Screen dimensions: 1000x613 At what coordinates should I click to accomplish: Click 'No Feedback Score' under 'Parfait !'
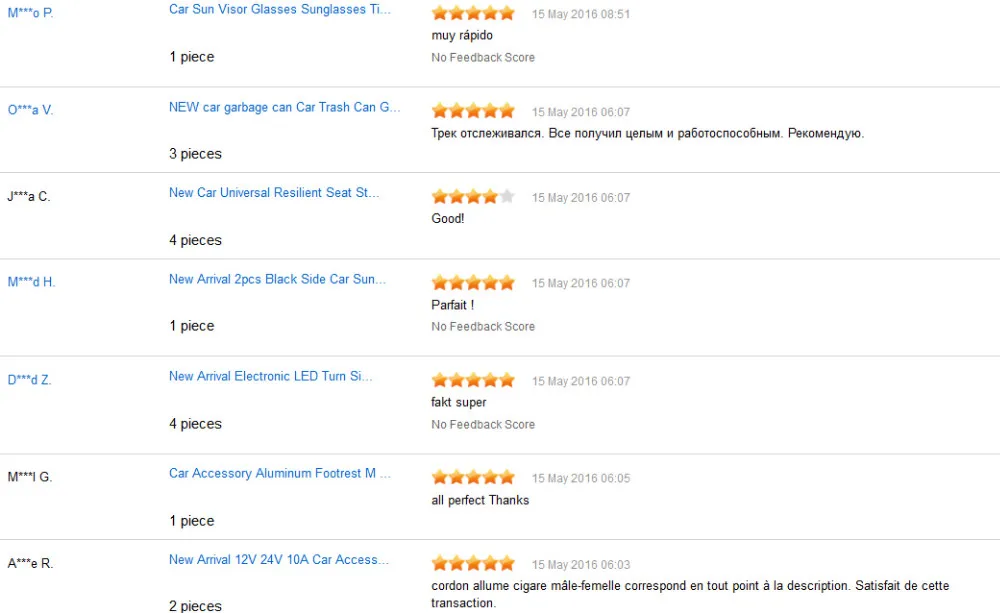pos(483,327)
